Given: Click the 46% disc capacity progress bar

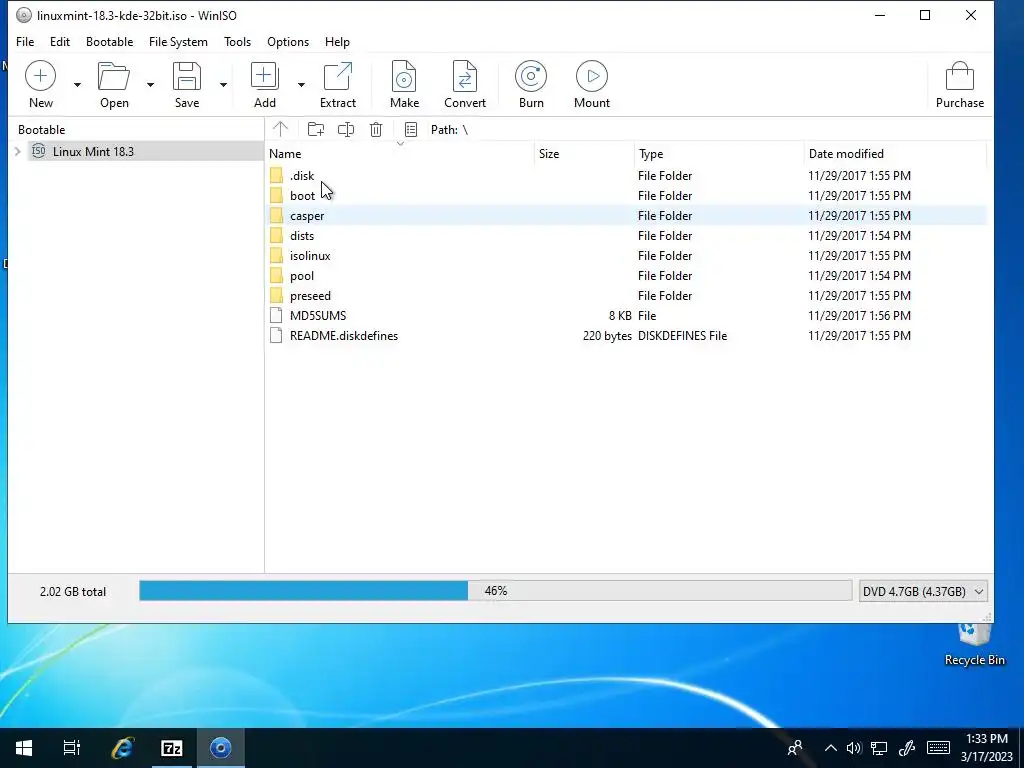Looking at the screenshot, I should click(x=495, y=591).
